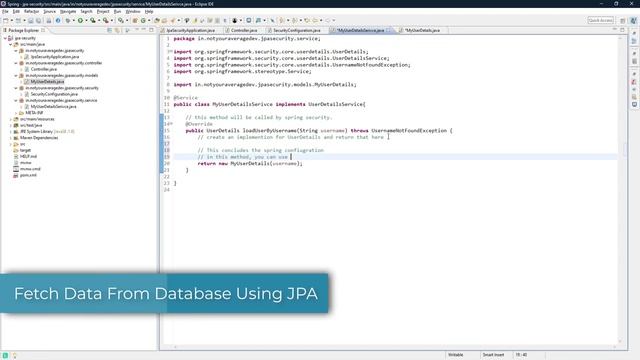Image resolution: width=640 pixels, height=360 pixels.
Task: Click Collapse All in Package Explorer
Action: (109, 30)
